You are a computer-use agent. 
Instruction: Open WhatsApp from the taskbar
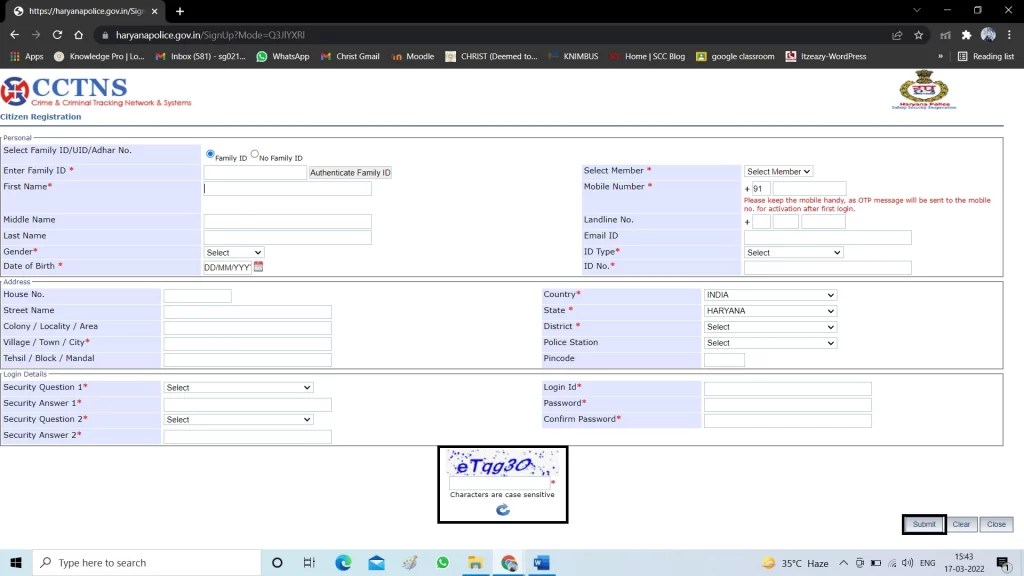[x=442, y=563]
